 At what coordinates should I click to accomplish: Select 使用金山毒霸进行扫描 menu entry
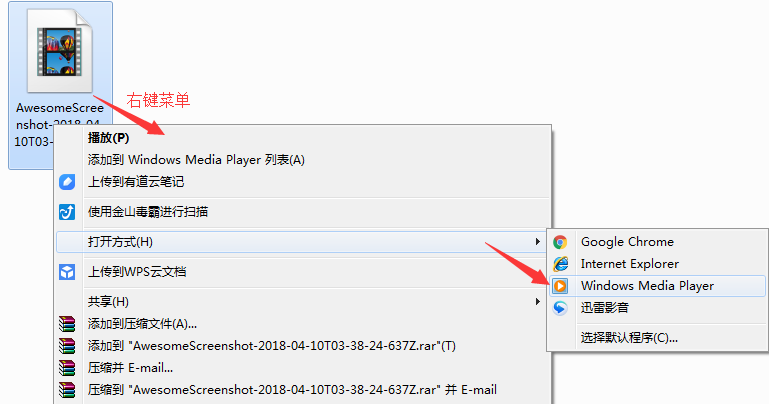click(148, 212)
